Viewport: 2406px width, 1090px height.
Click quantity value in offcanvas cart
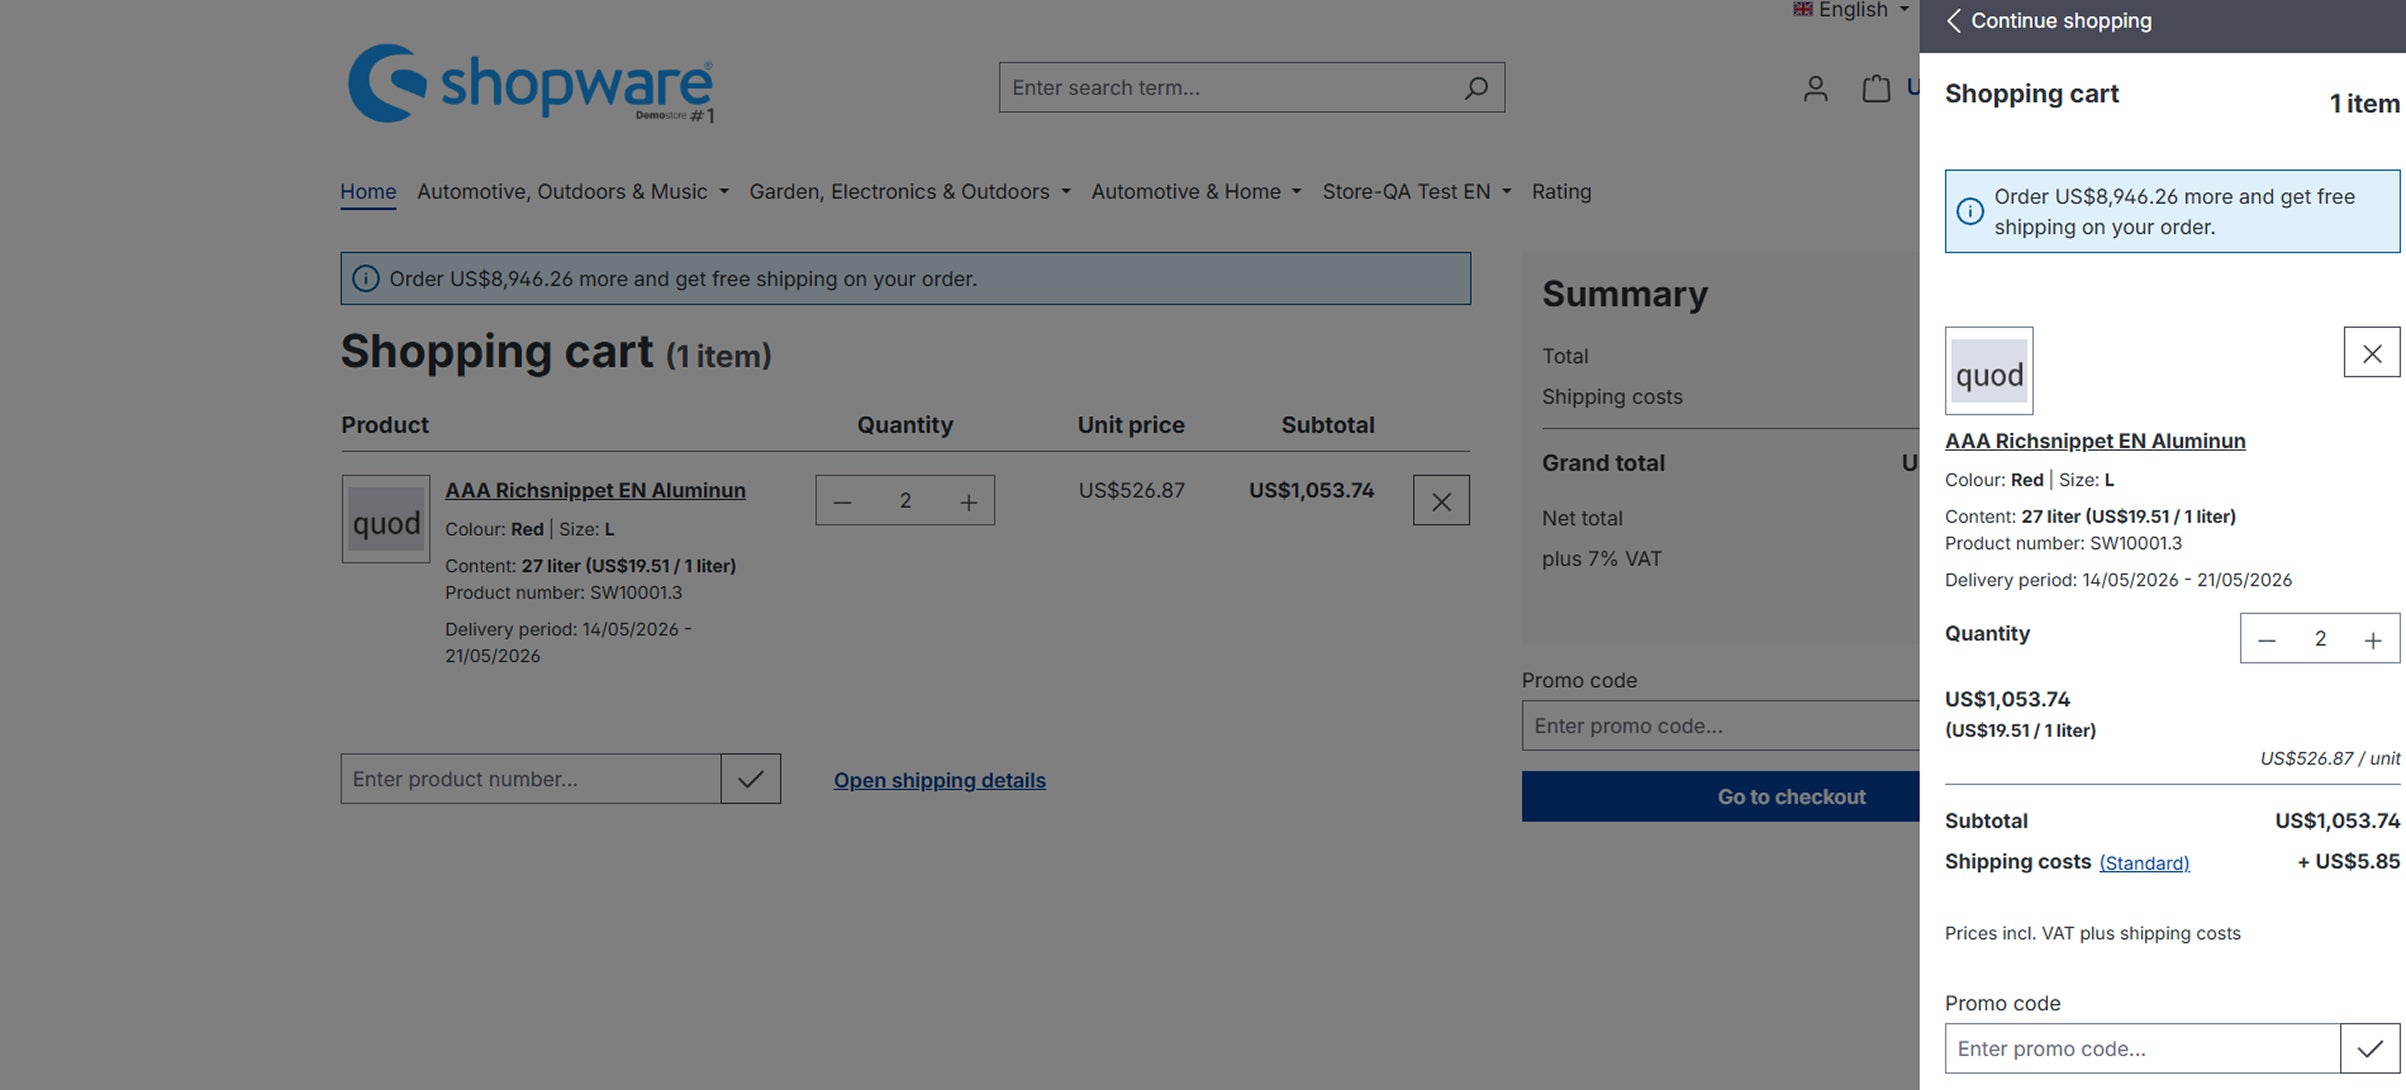tap(2320, 639)
